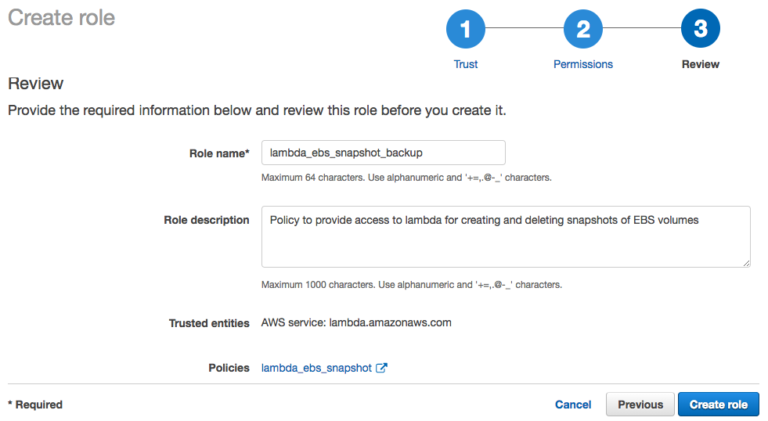The height and width of the screenshot is (421, 768).
Task: Click the step 1 circle icon
Action: coord(466,29)
